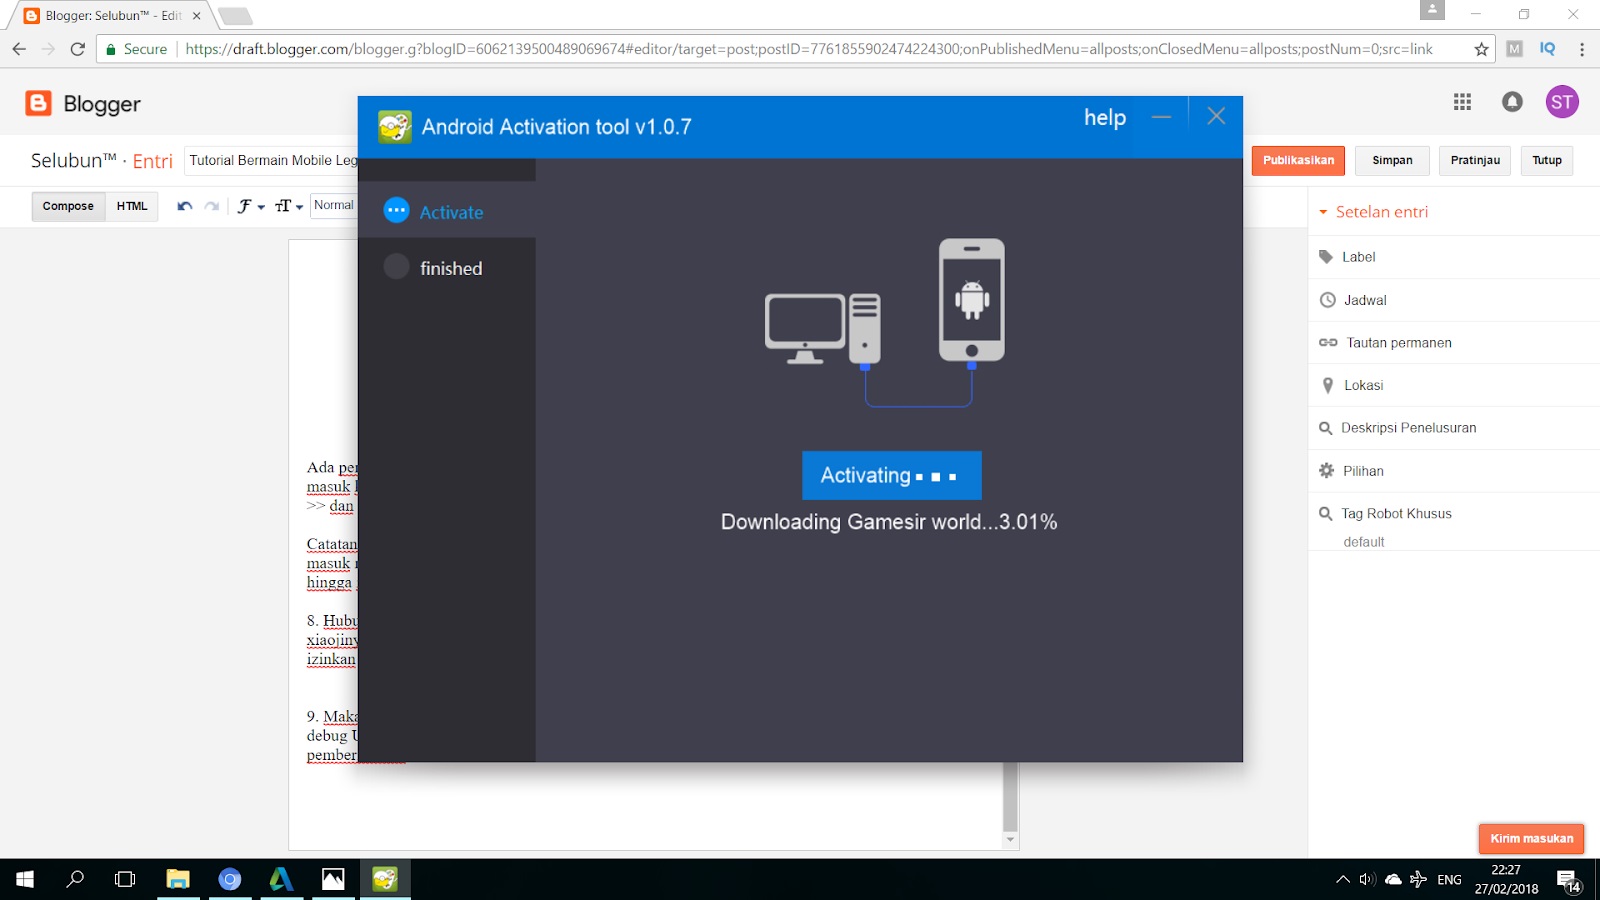This screenshot has width=1600, height=900.
Task: Switch to Chrome on the taskbar
Action: [230, 879]
